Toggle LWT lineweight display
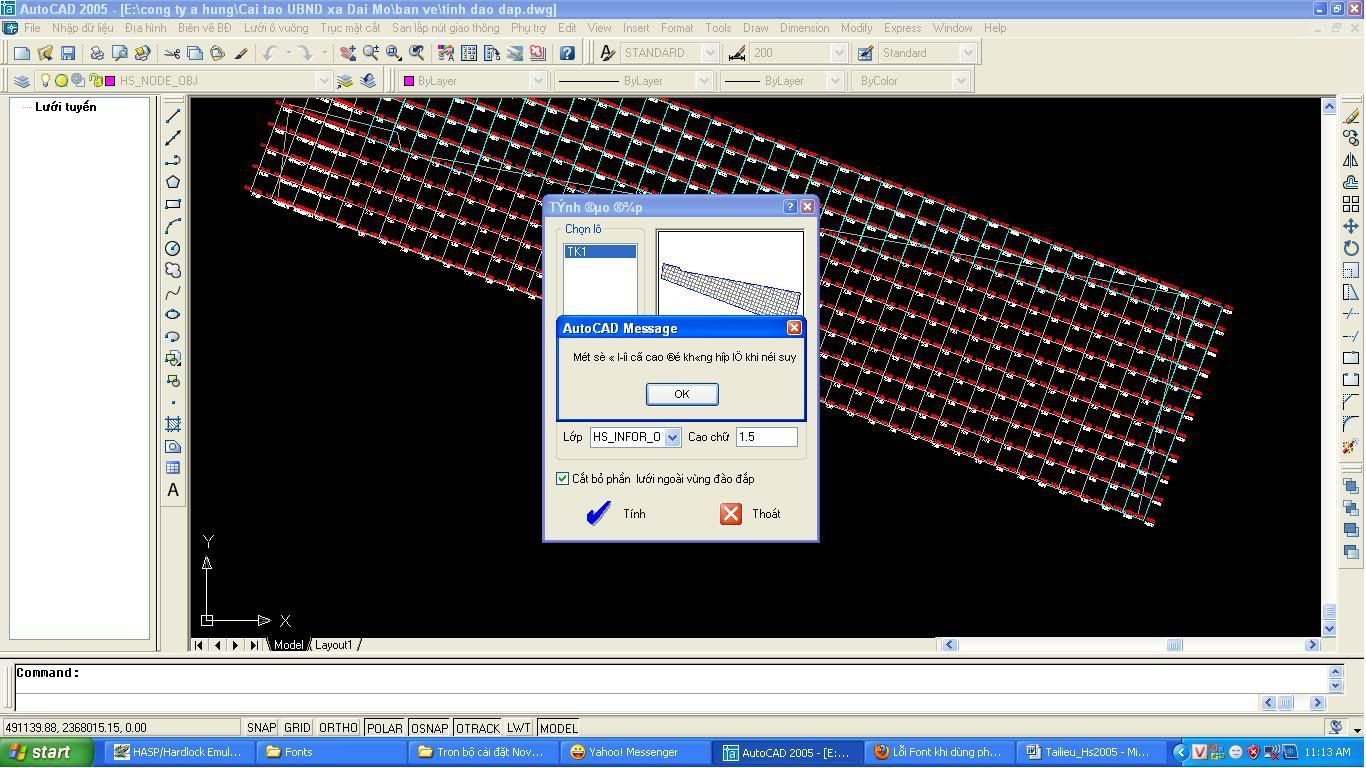Viewport: 1366px width, 768px height. [519, 728]
